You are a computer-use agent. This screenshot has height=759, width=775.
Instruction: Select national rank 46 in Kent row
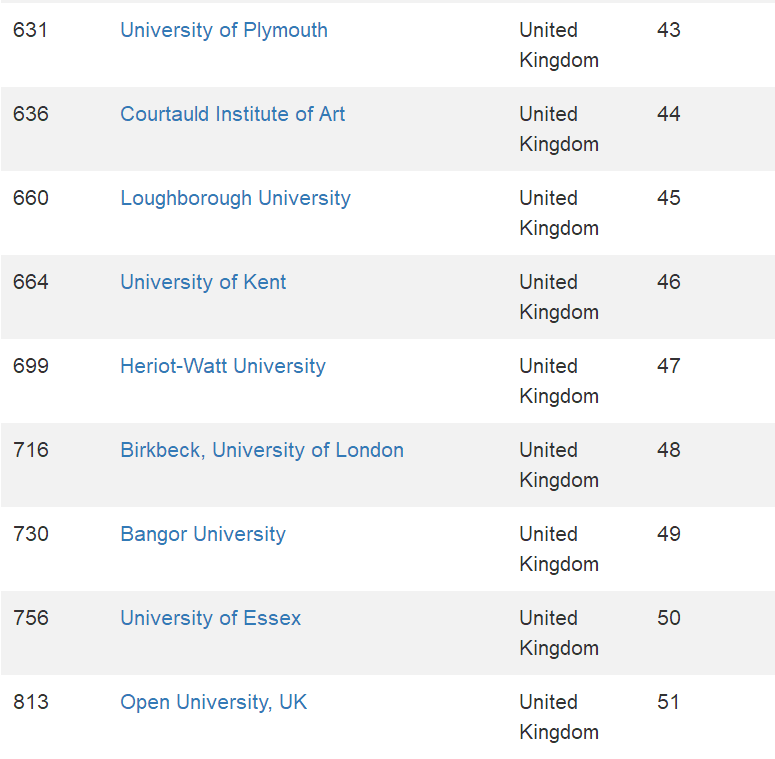click(668, 282)
